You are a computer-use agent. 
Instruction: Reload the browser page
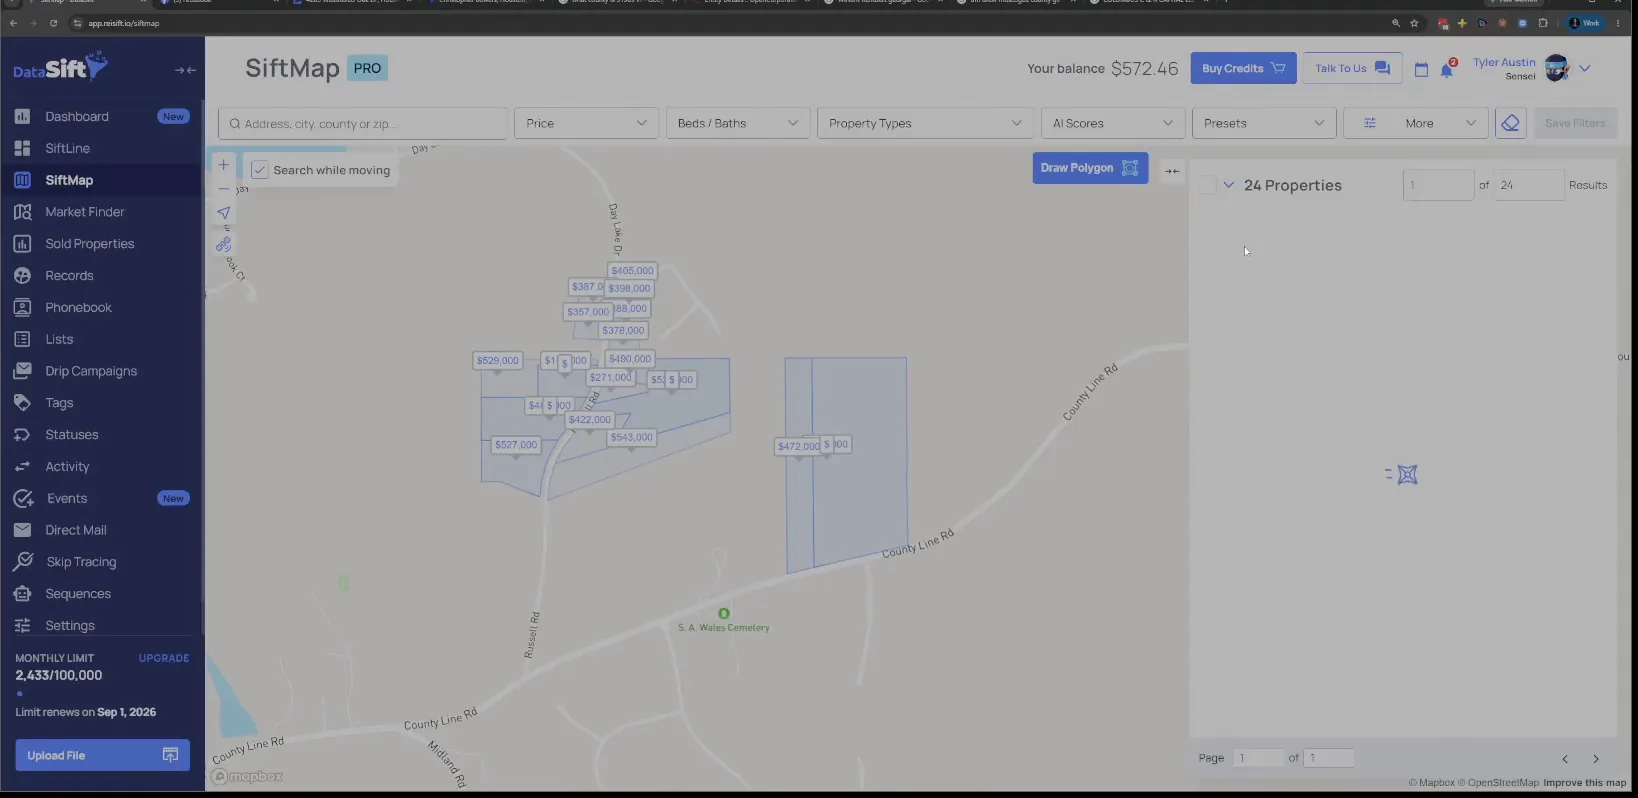click(x=53, y=23)
